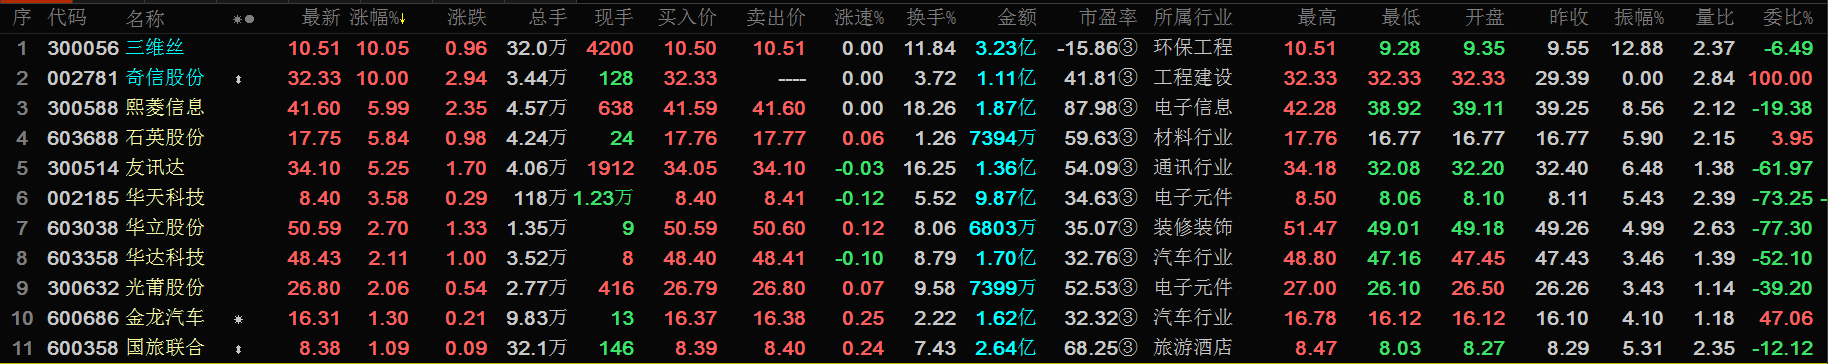
Task: Click the 名称 column header
Action: [145, 18]
